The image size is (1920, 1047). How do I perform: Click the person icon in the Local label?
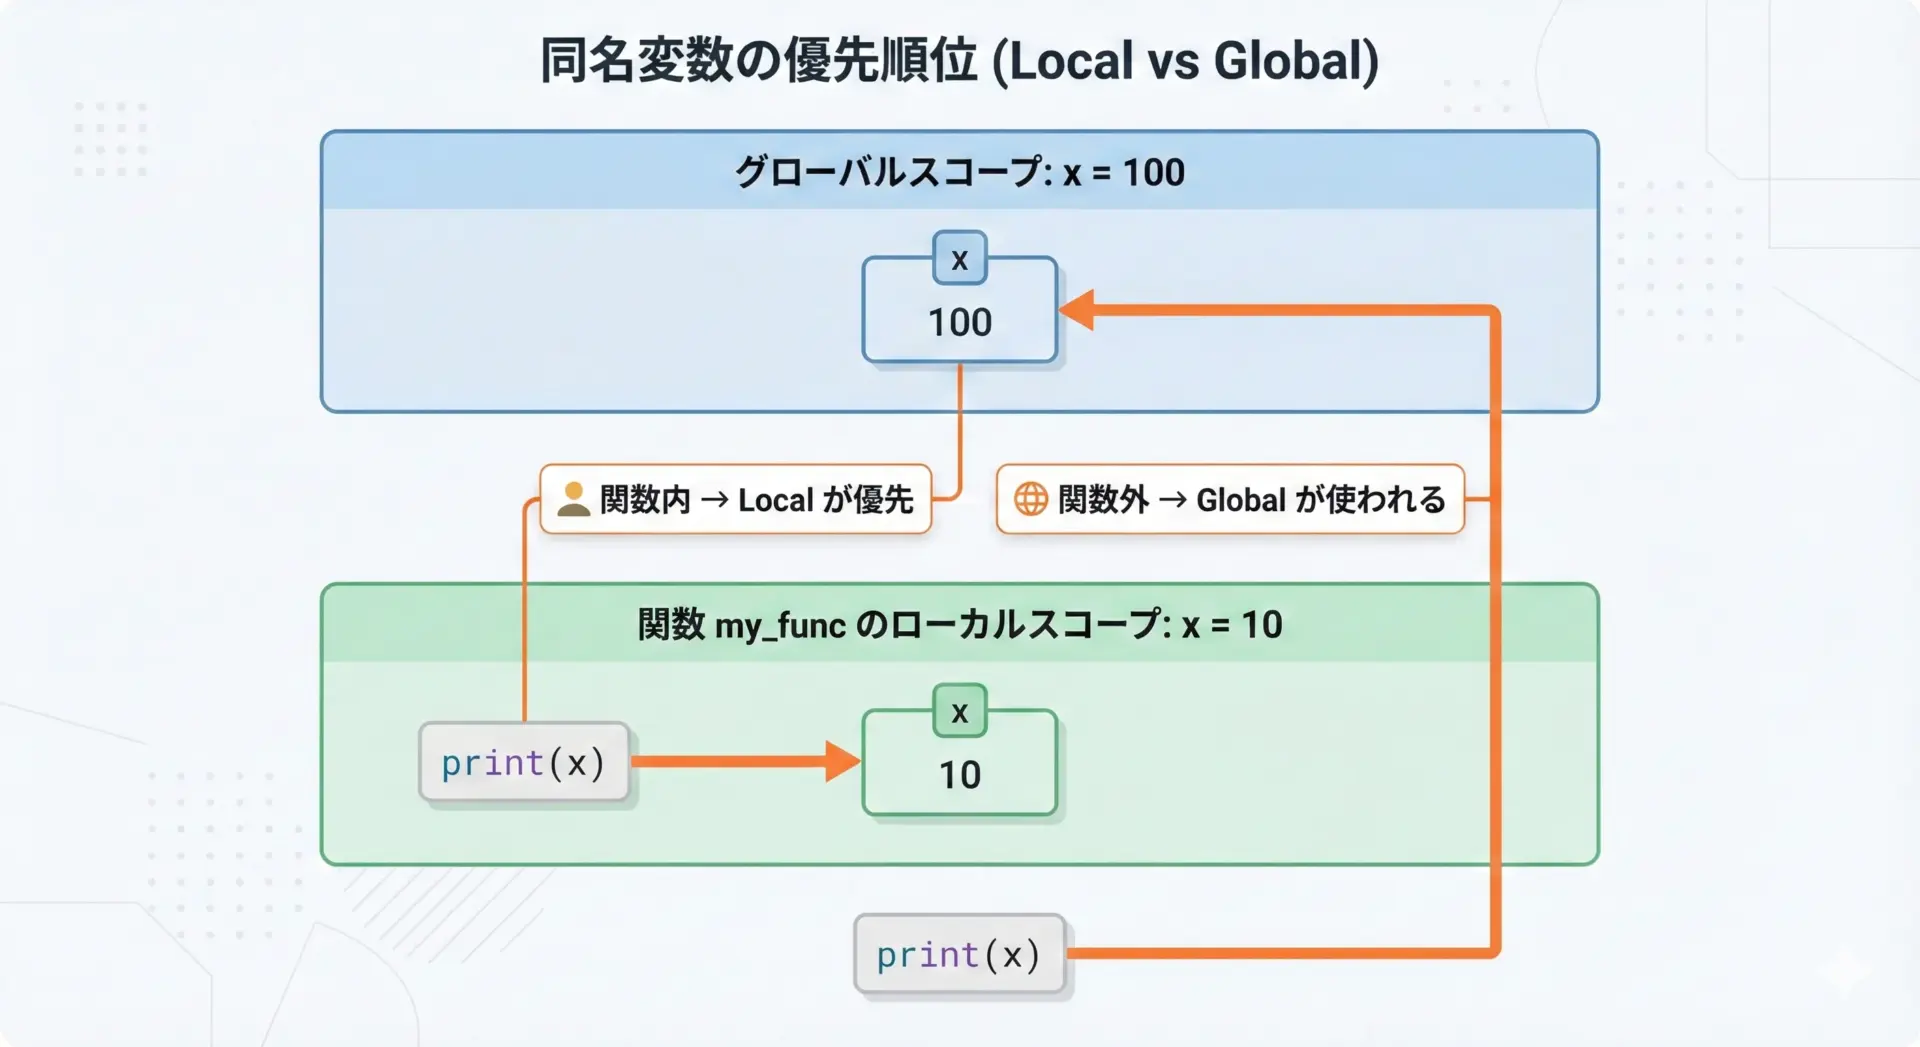tap(573, 499)
